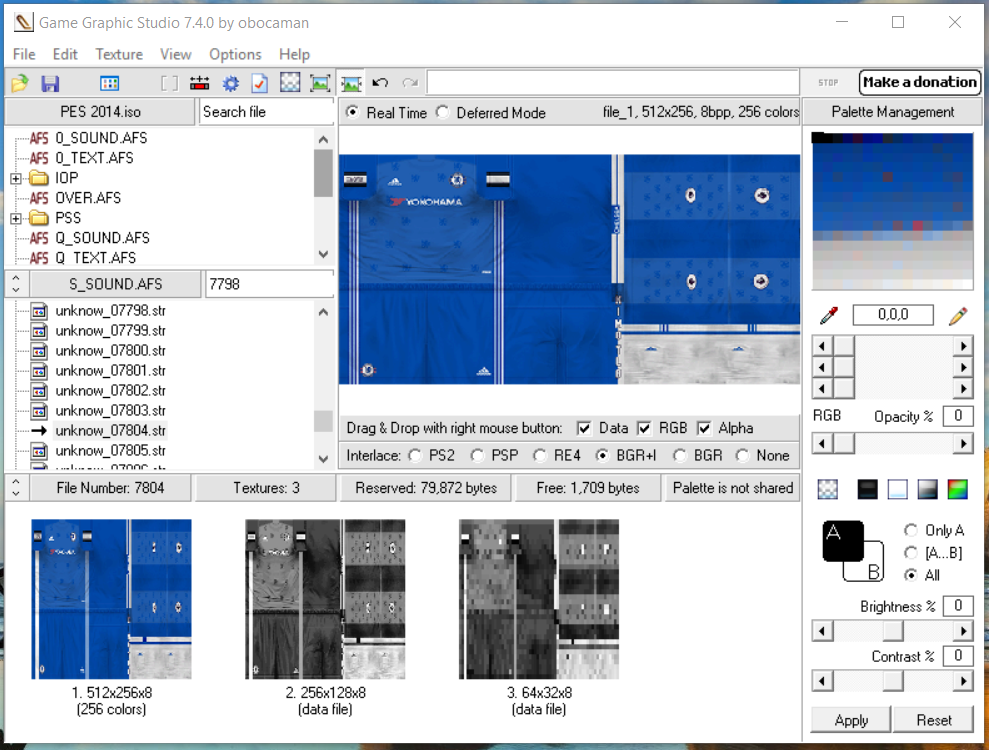Click the Brightness slider thumb
The height and width of the screenshot is (750, 989).
[x=892, y=631]
